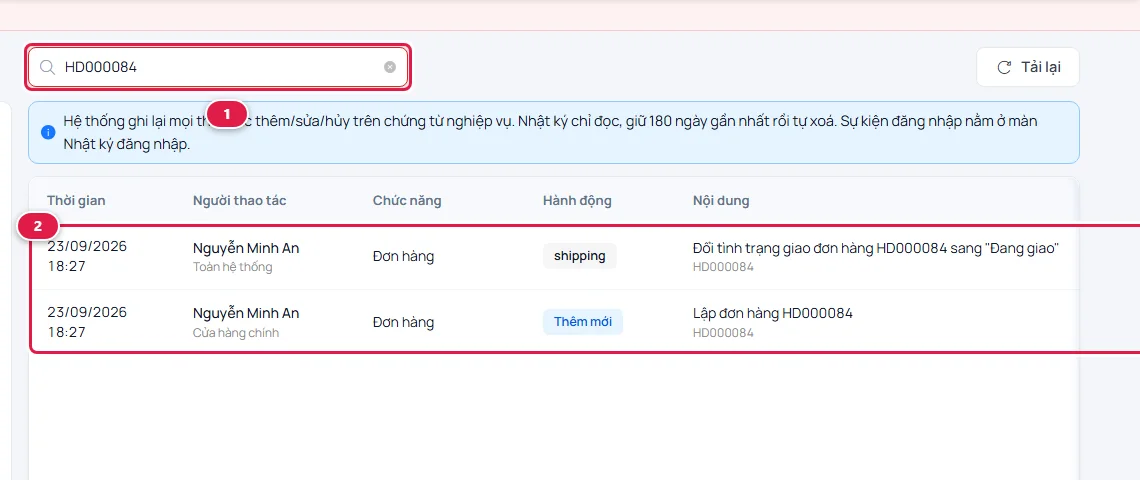Click Đơn hàng in the shipping row
Image resolution: width=1140 pixels, height=480 pixels.
point(404,256)
